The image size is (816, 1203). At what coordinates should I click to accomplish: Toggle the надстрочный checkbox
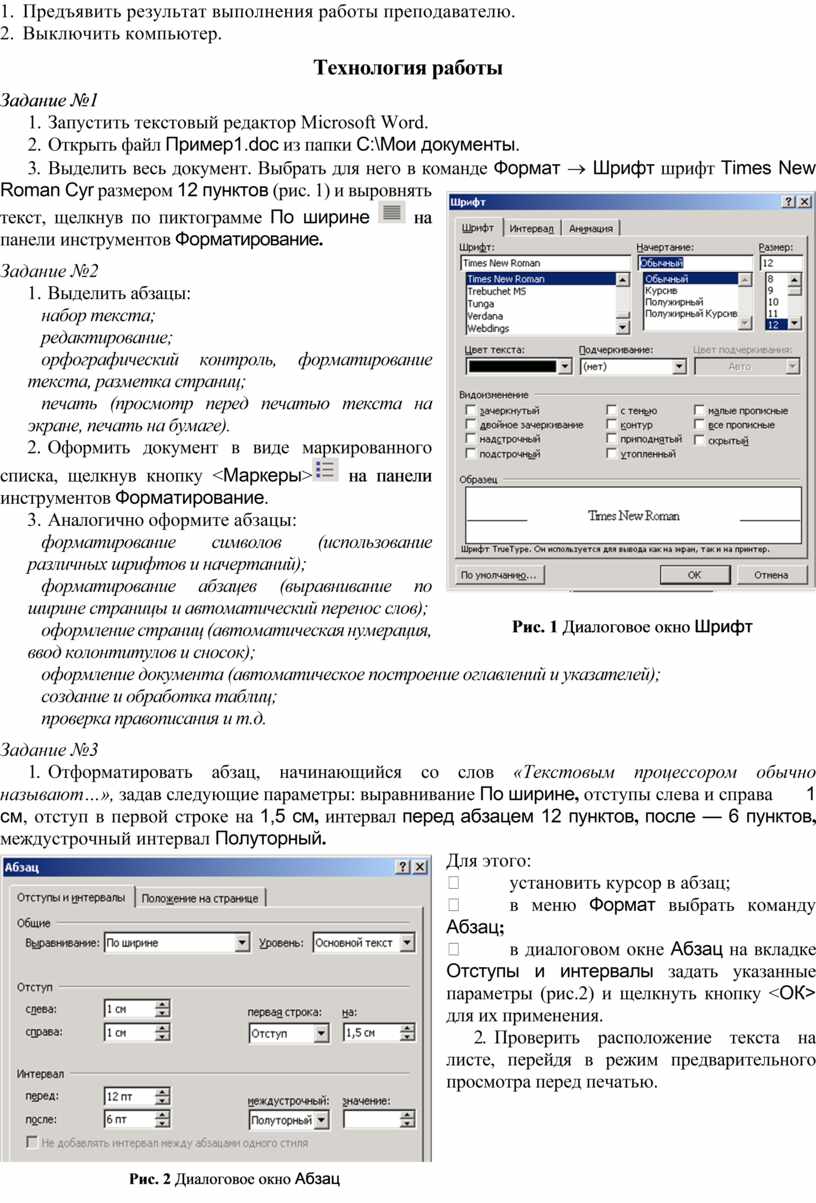click(x=471, y=439)
